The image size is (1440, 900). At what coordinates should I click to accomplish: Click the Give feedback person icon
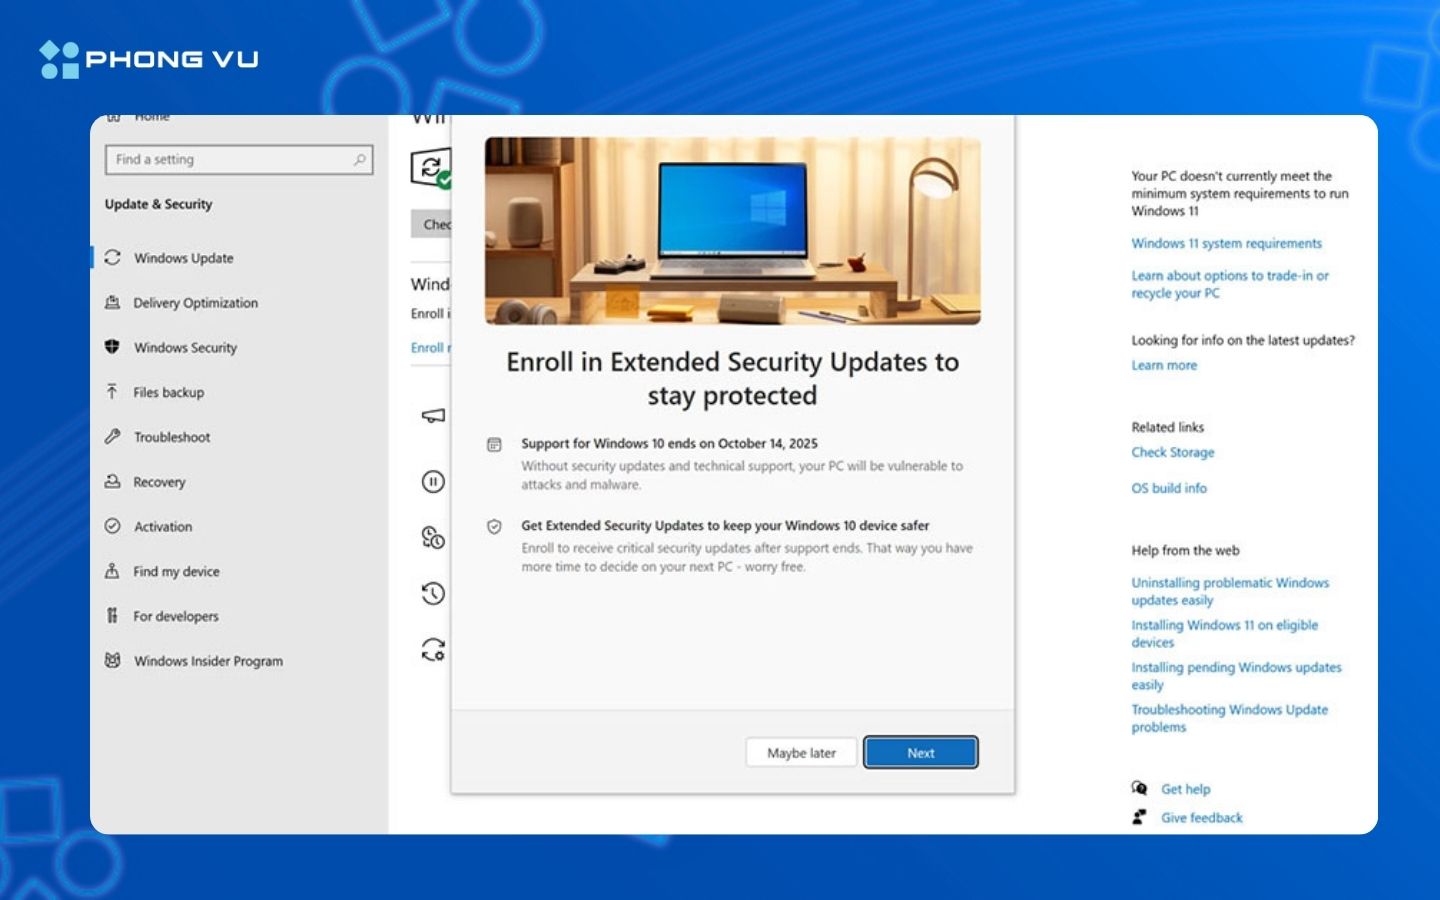[x=1139, y=817]
